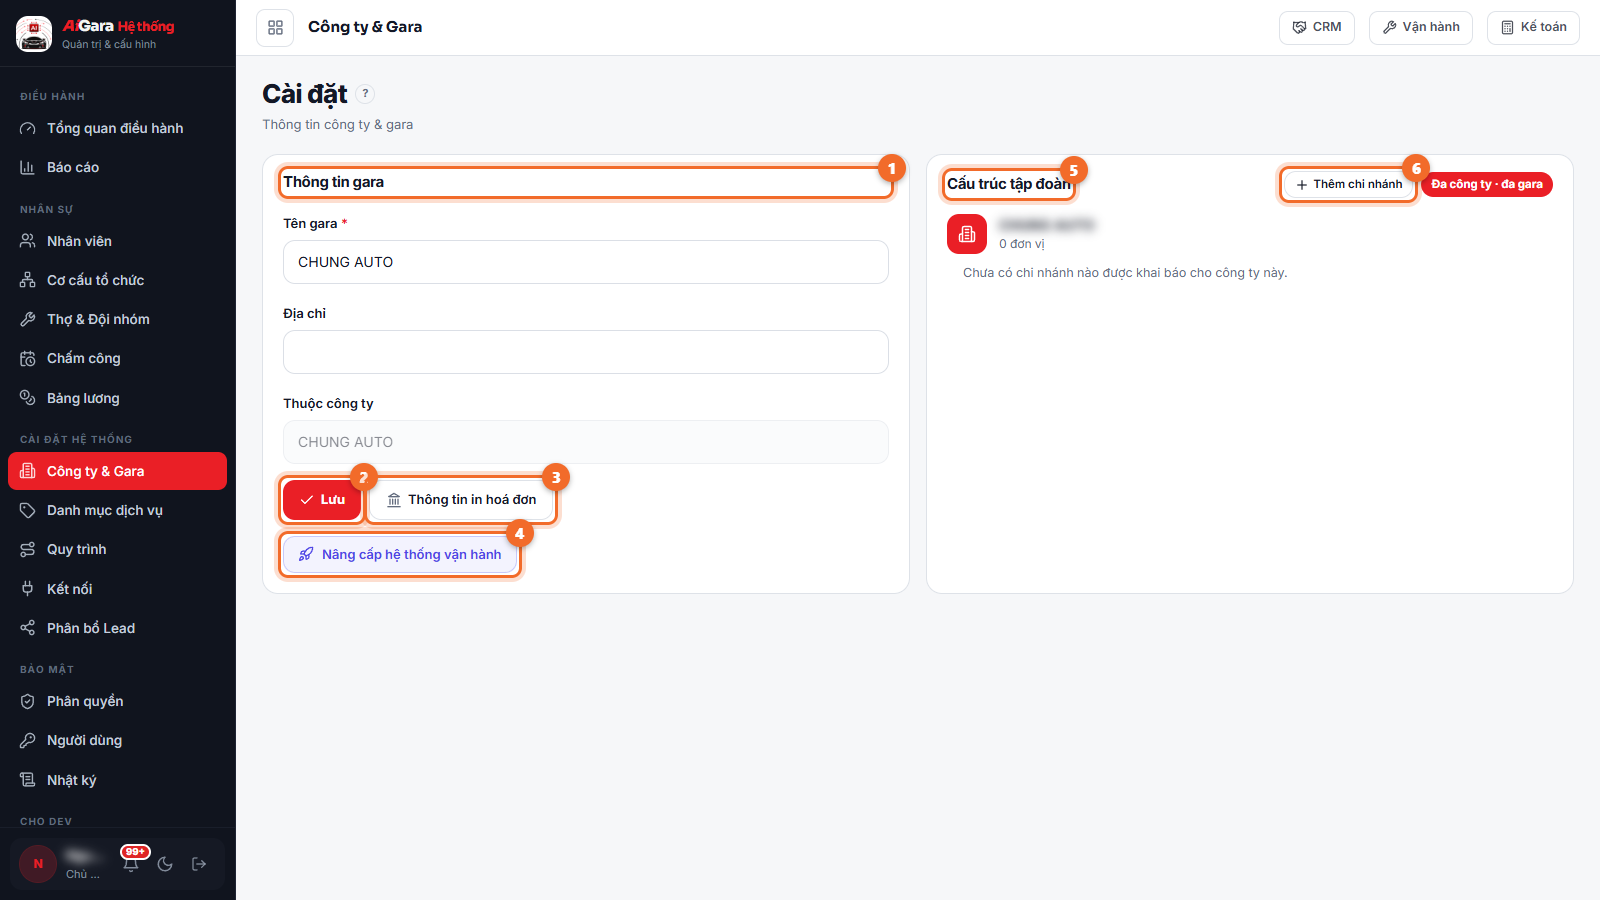Go to the Báo cáo sidebar item
The height and width of the screenshot is (900, 1600).
pos(118,167)
